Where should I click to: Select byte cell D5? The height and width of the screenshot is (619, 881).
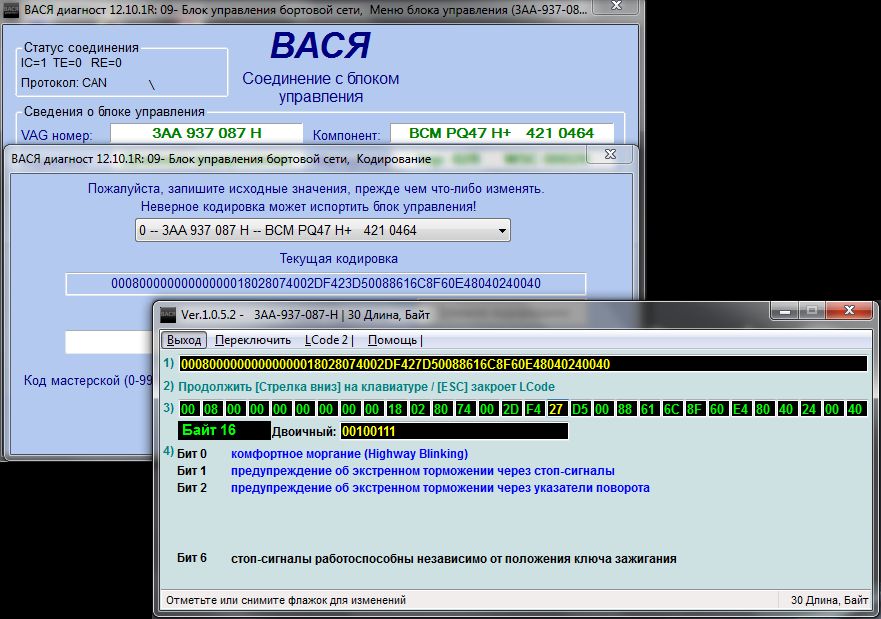[579, 409]
